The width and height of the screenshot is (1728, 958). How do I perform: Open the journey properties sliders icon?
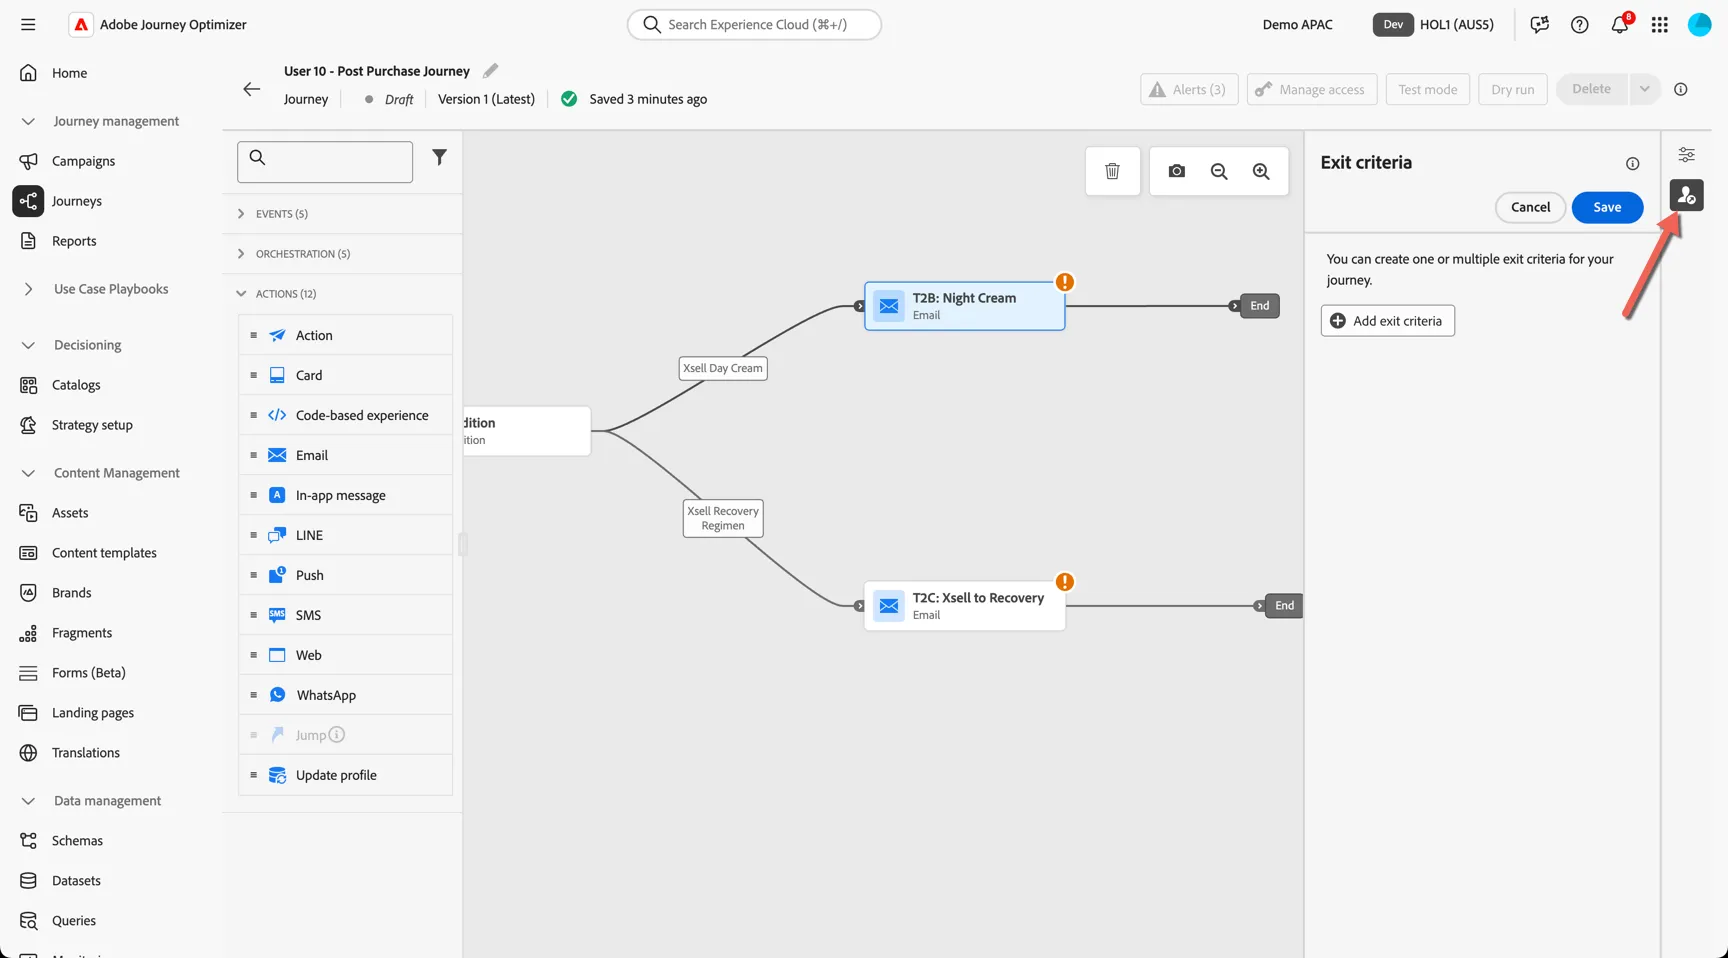(1686, 154)
